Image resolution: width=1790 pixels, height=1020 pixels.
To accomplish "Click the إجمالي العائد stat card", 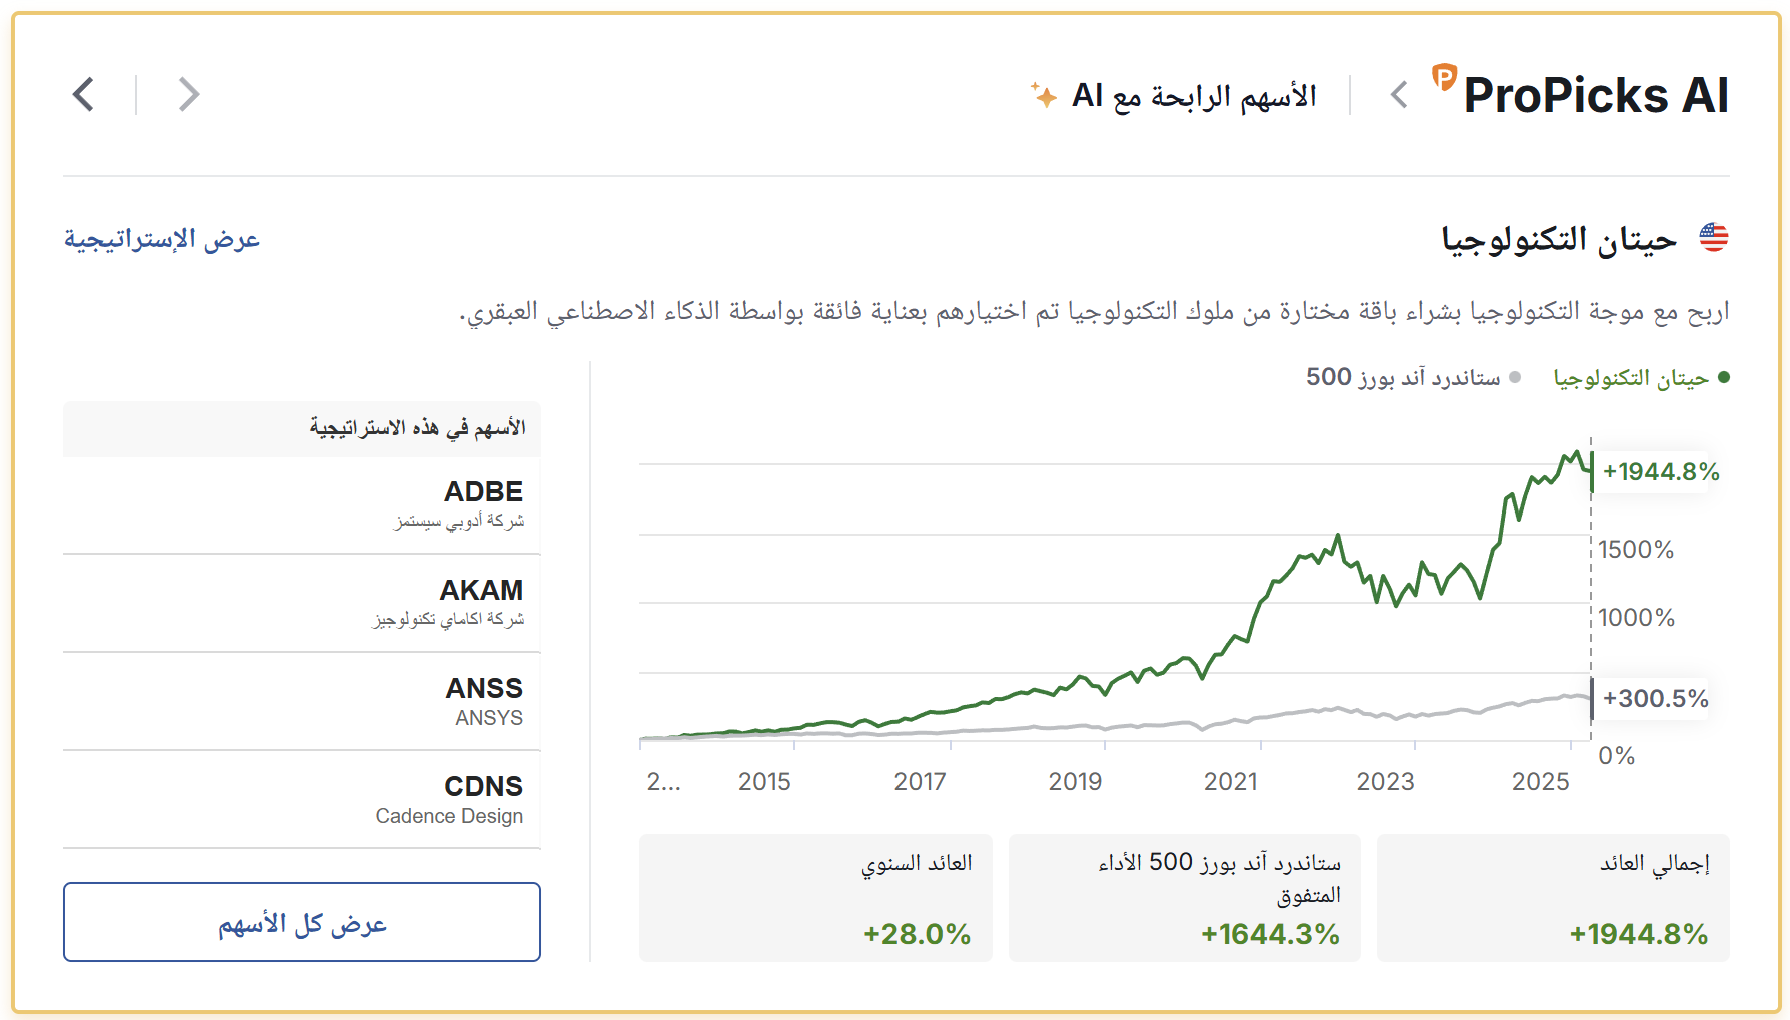I will coord(1553,898).
